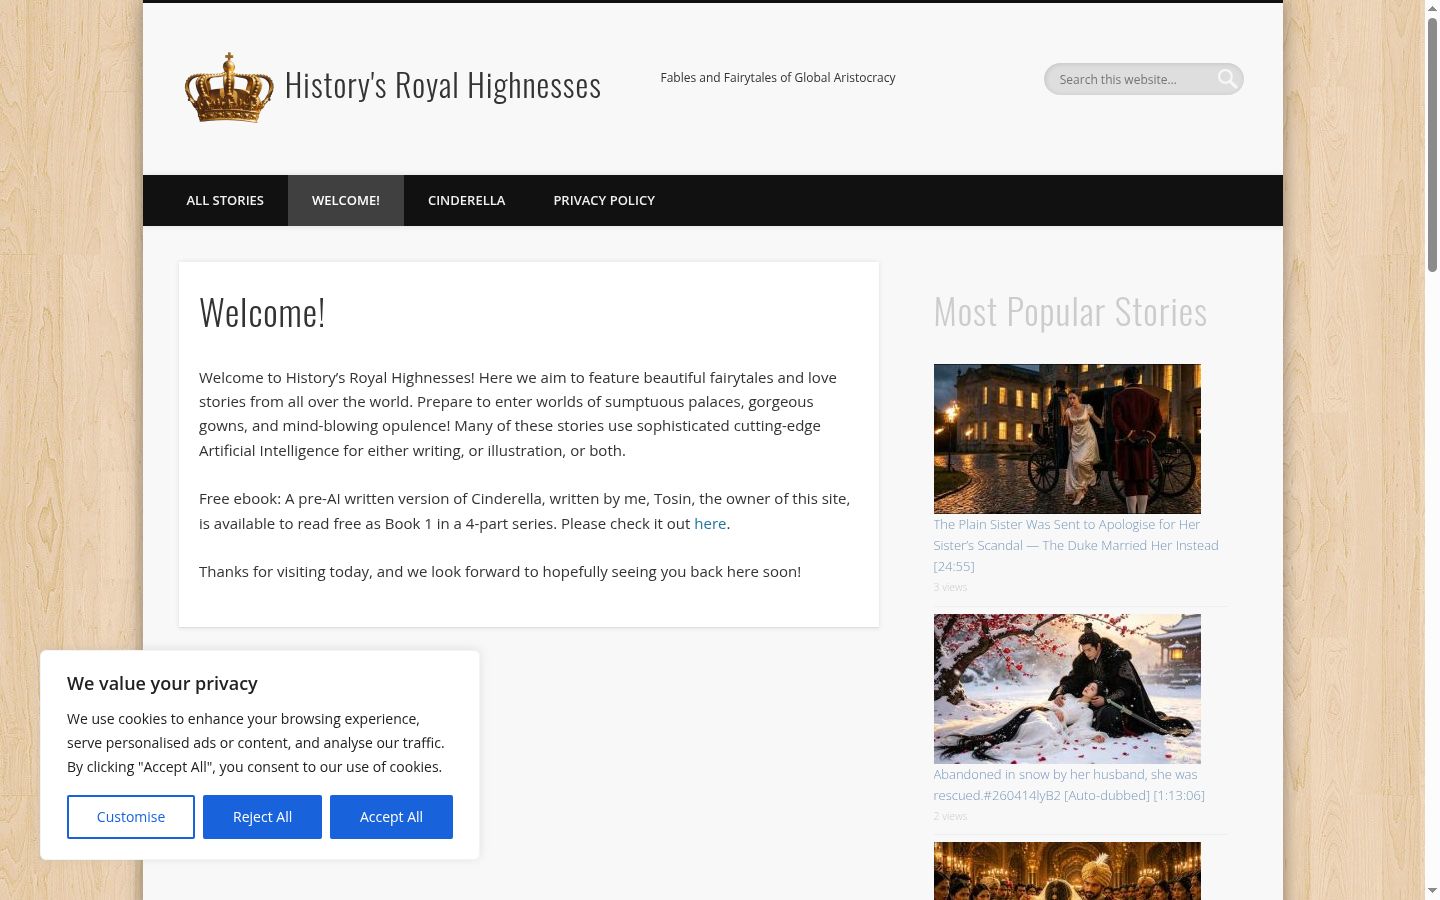Click the Most Popular Stories heading
The height and width of the screenshot is (900, 1440).
coord(1070,312)
